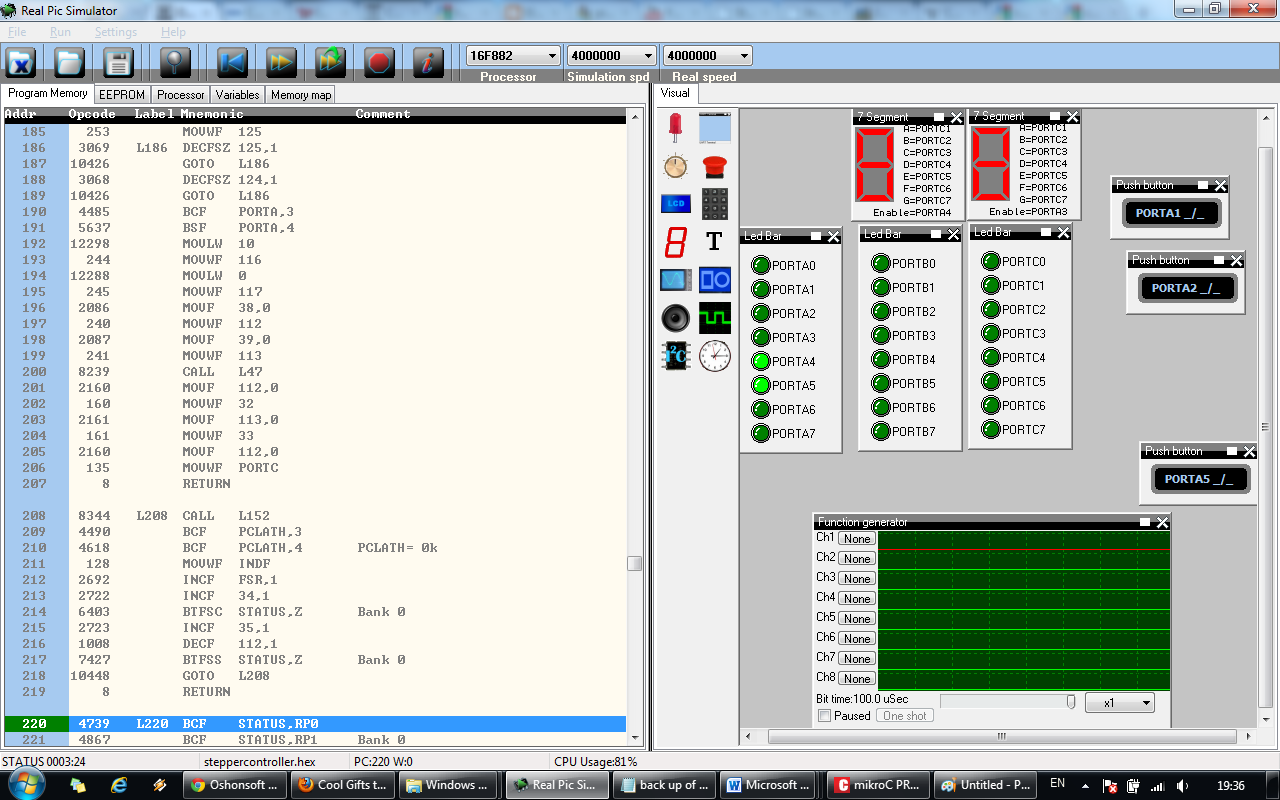
Task: Open Oshonsoft Chrome item in taskbar
Action: (x=236, y=785)
